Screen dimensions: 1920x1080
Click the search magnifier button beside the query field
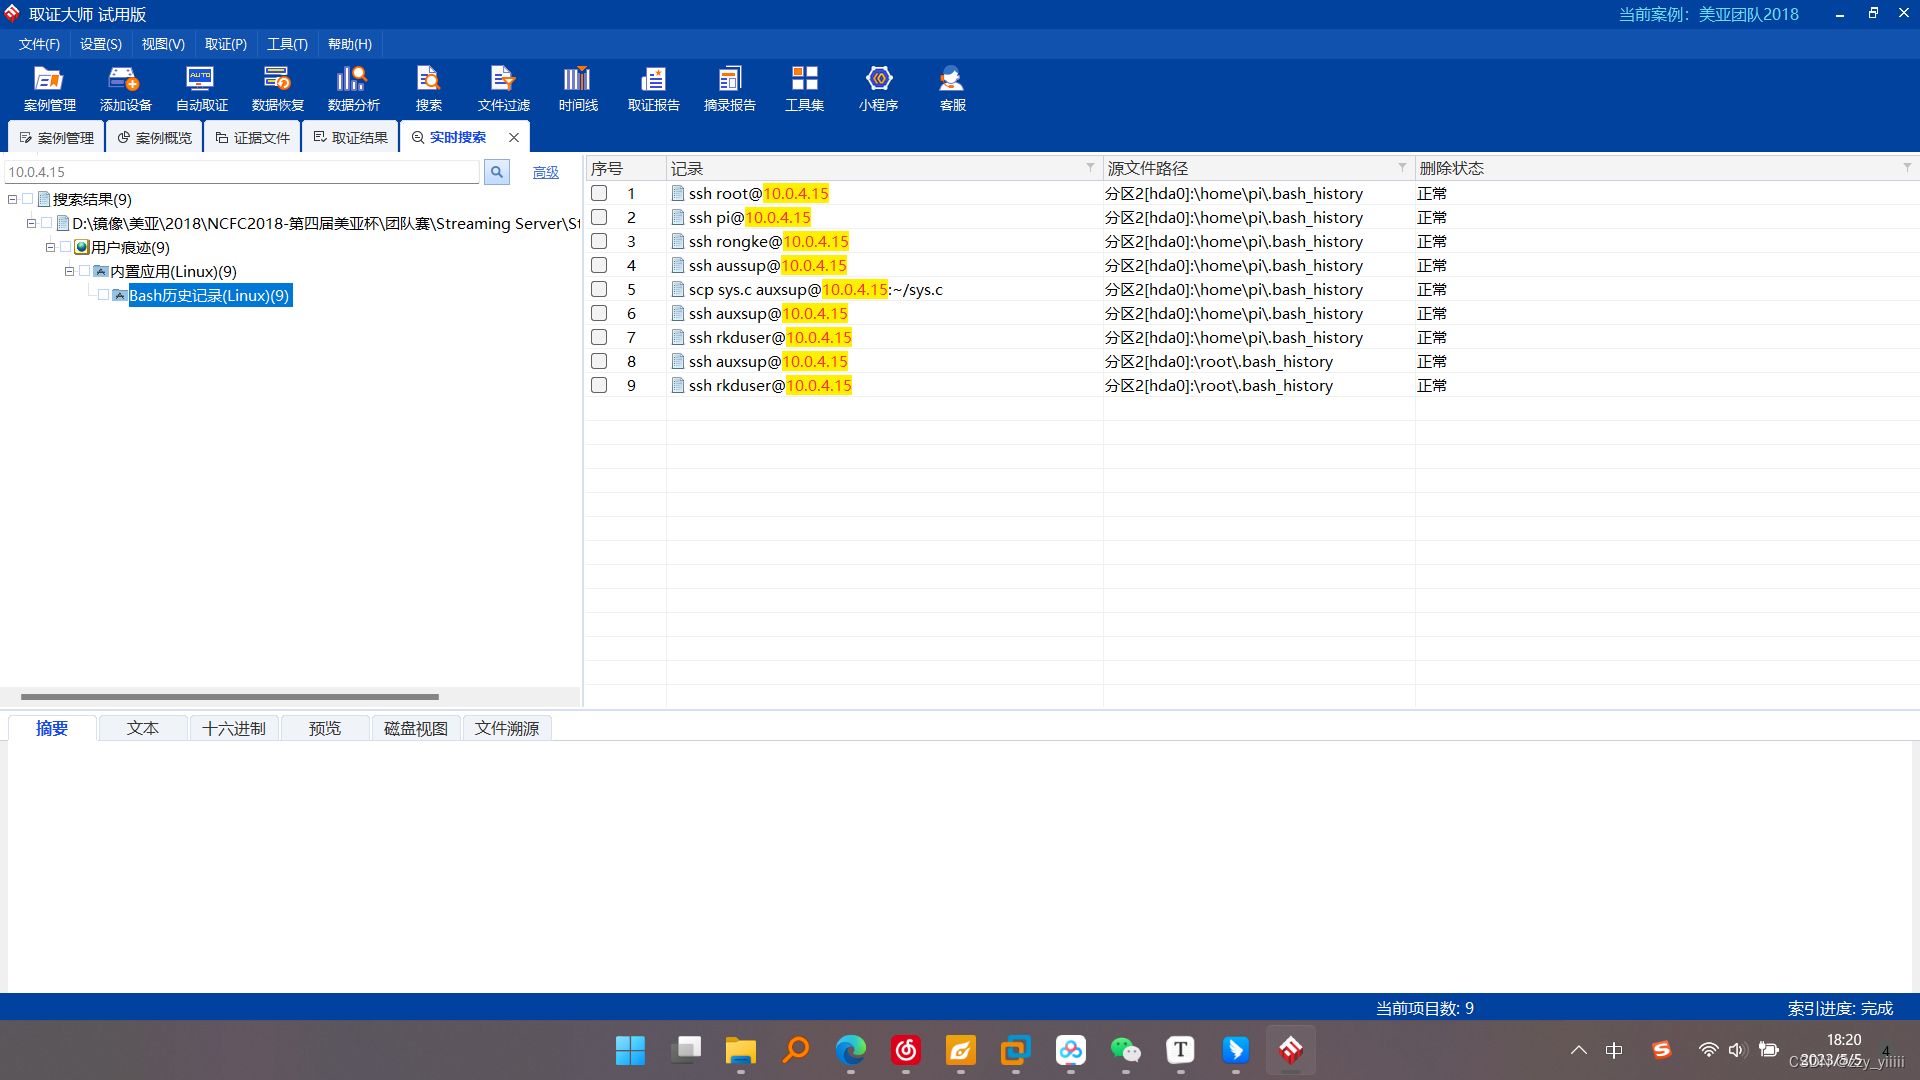tap(496, 172)
